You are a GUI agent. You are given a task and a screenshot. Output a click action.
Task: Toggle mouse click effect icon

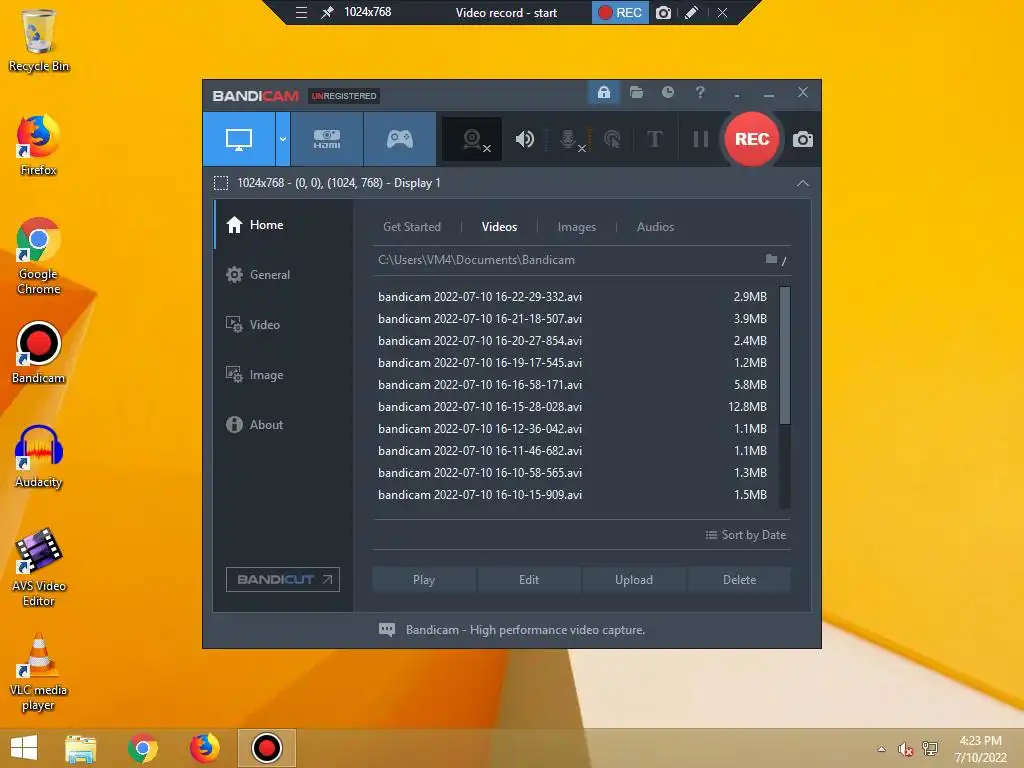(x=612, y=139)
